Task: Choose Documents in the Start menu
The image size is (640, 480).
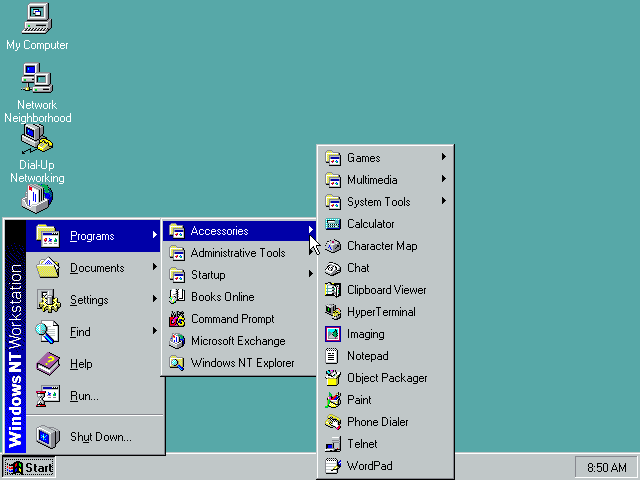Action: [93, 268]
